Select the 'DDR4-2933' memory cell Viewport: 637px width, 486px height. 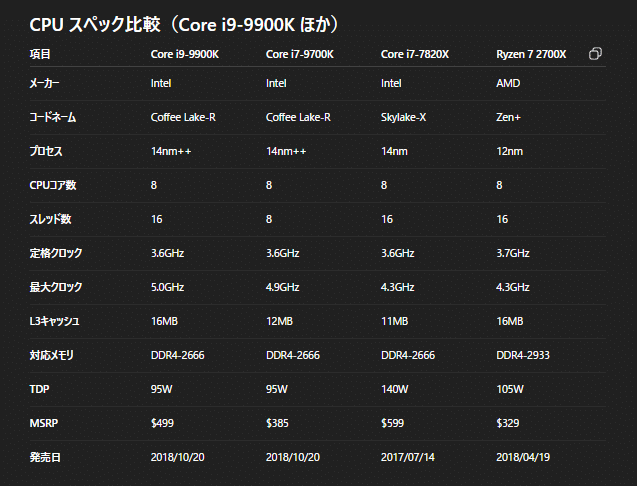pyautogui.click(x=523, y=355)
